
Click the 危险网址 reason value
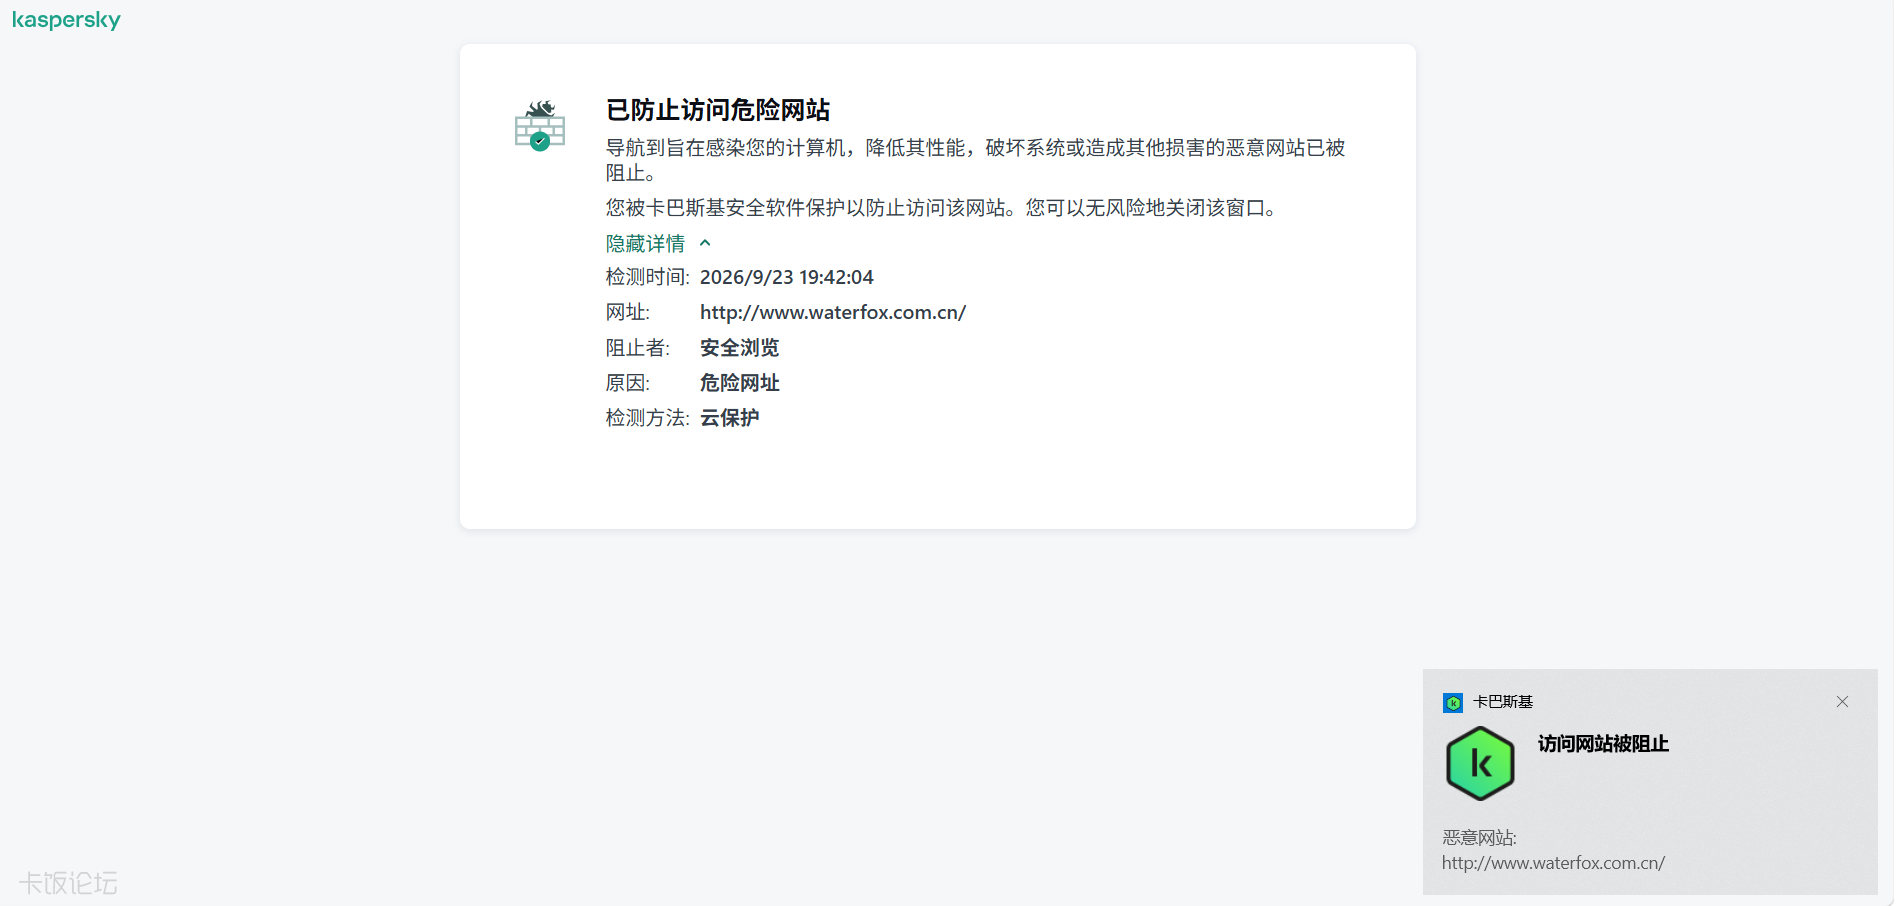point(740,382)
